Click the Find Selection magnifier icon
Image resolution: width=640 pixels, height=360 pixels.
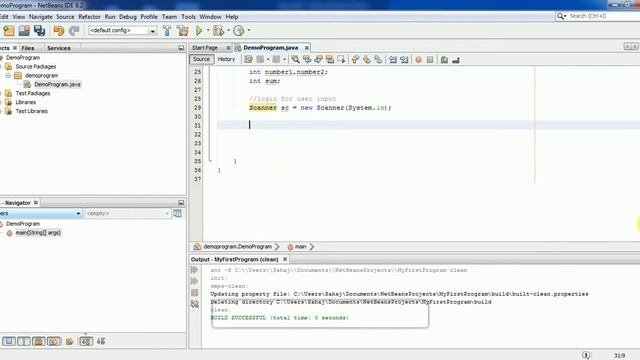tap(295, 60)
